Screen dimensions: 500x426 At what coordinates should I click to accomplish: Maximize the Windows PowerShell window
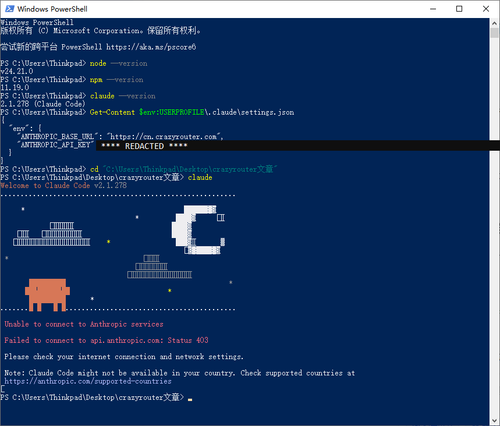pos(459,9)
